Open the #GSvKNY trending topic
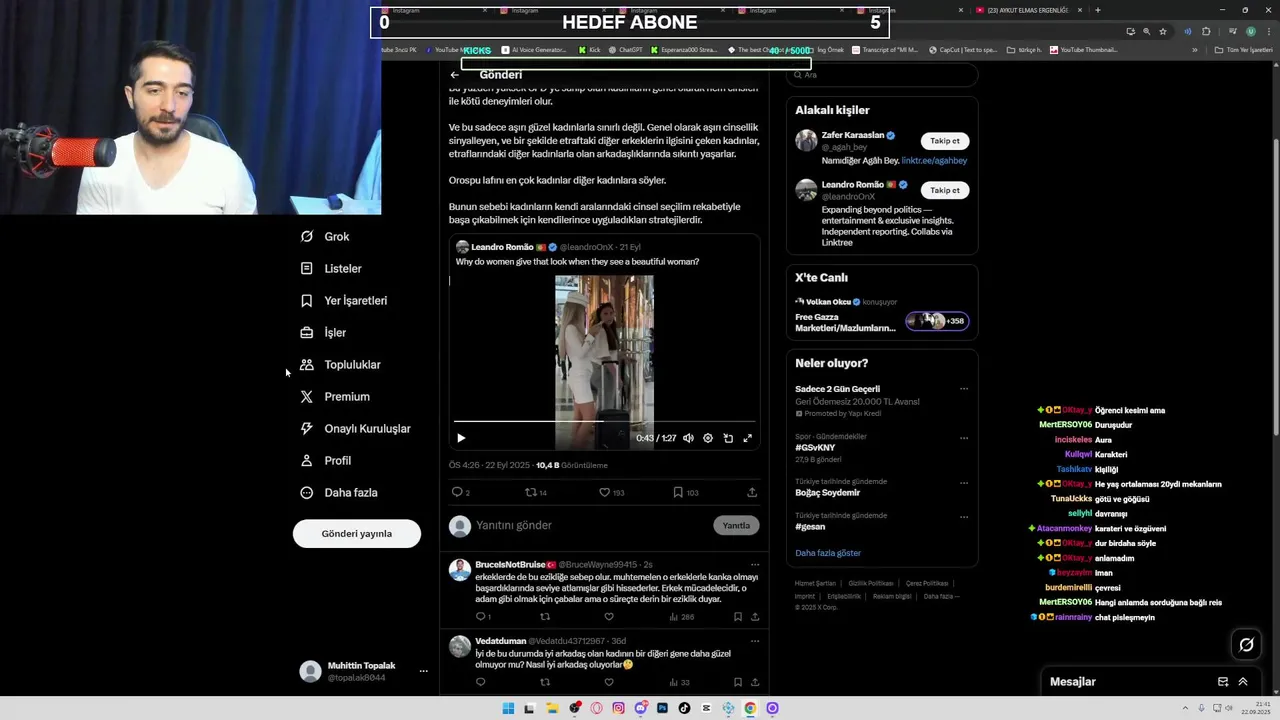 pyautogui.click(x=815, y=448)
